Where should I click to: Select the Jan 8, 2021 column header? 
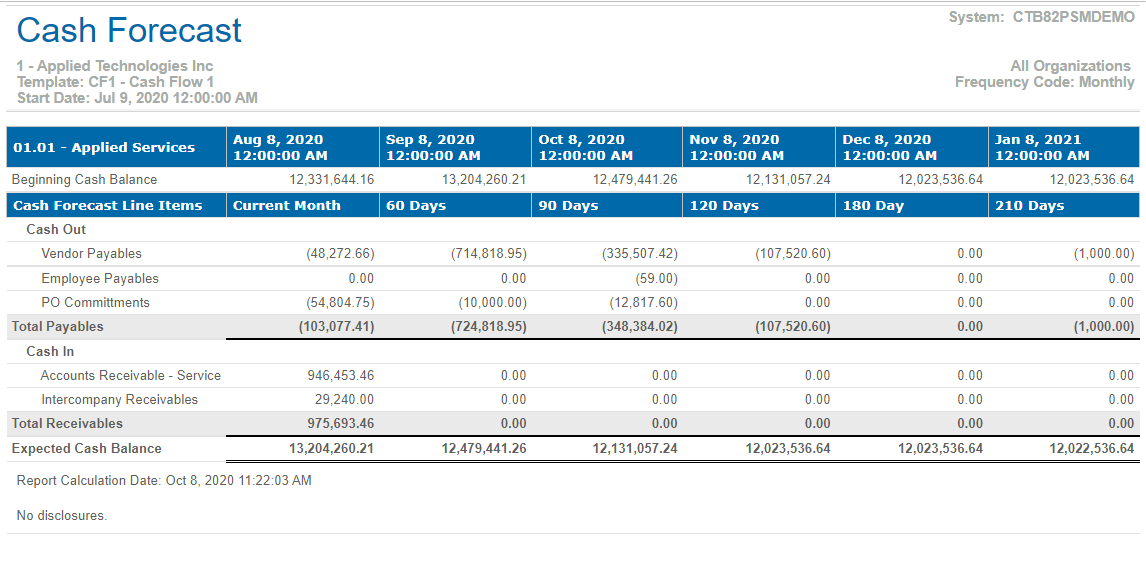(1041, 147)
